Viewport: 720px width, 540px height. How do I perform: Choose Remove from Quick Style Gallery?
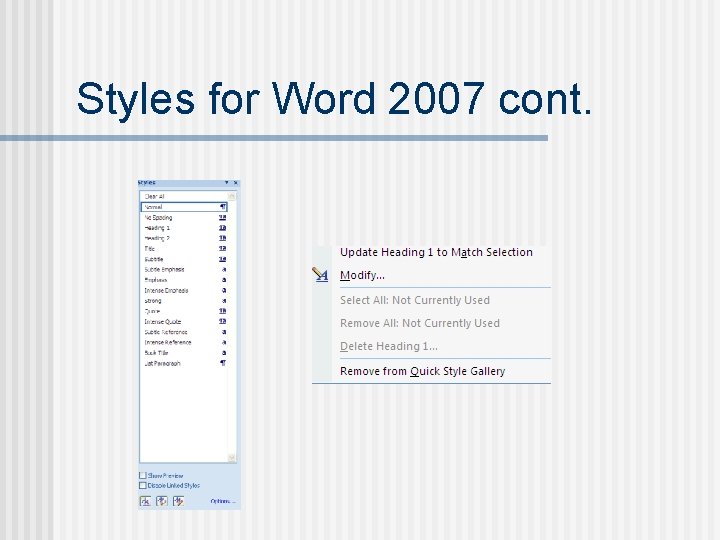422,371
